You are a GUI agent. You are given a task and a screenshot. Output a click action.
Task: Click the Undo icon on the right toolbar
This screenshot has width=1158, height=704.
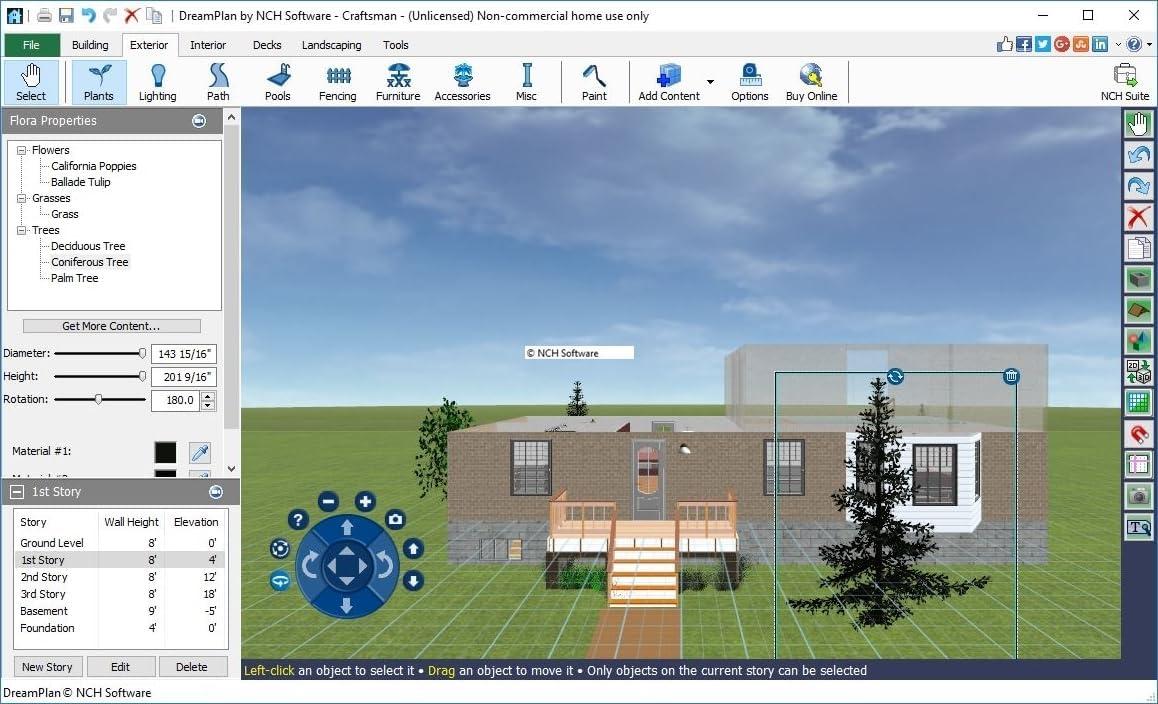[1139, 155]
